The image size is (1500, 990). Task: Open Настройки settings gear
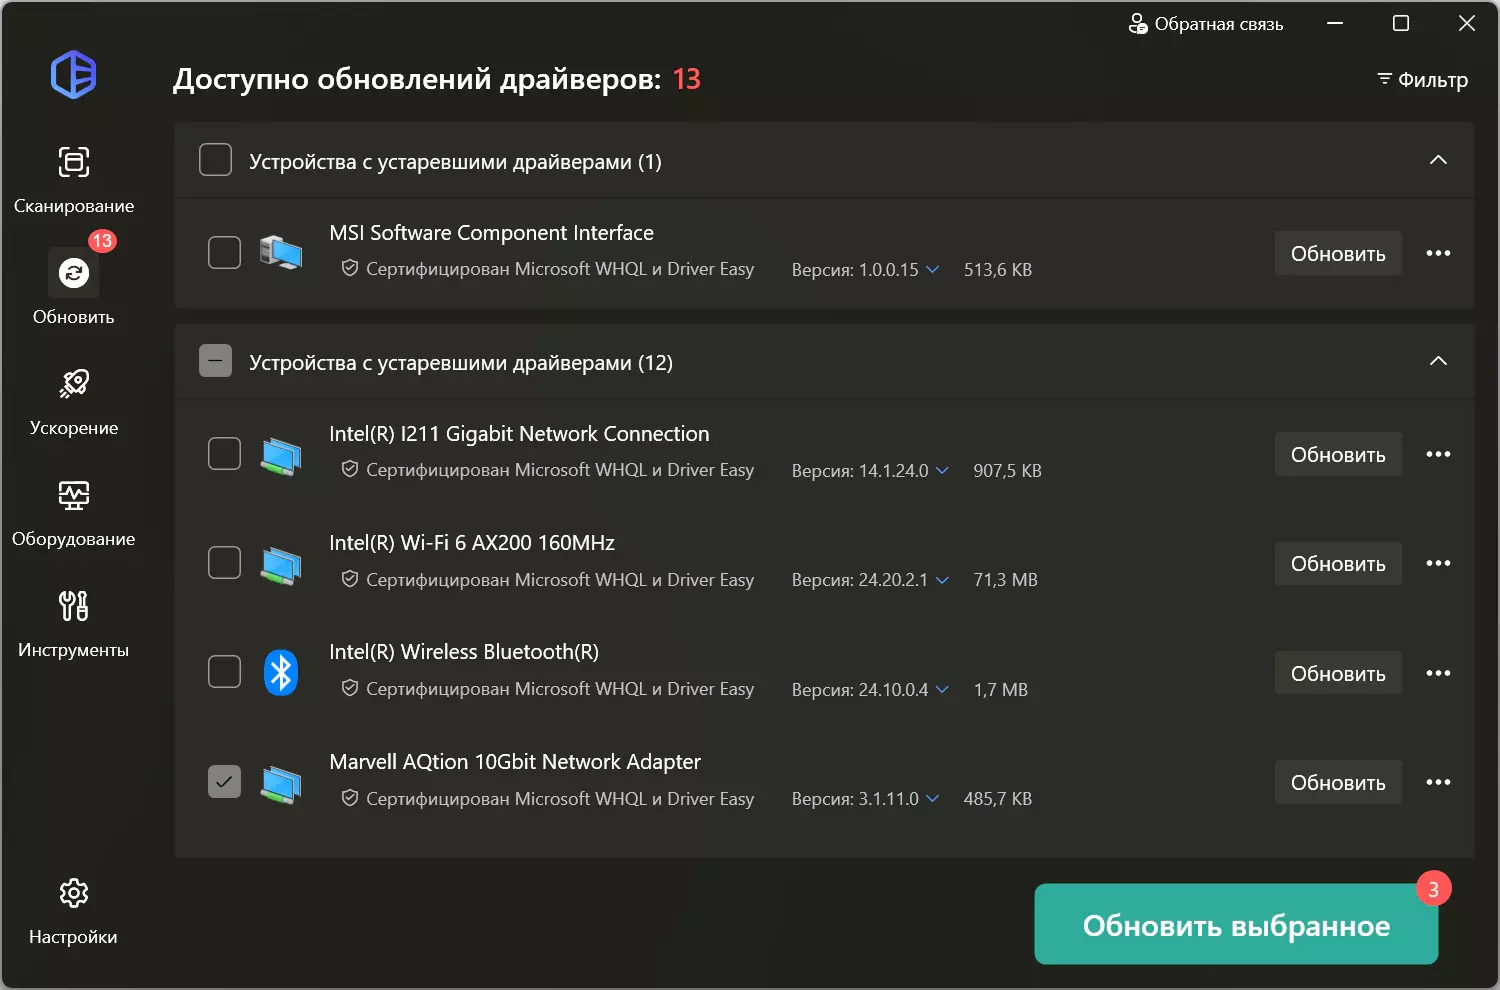[x=73, y=911]
